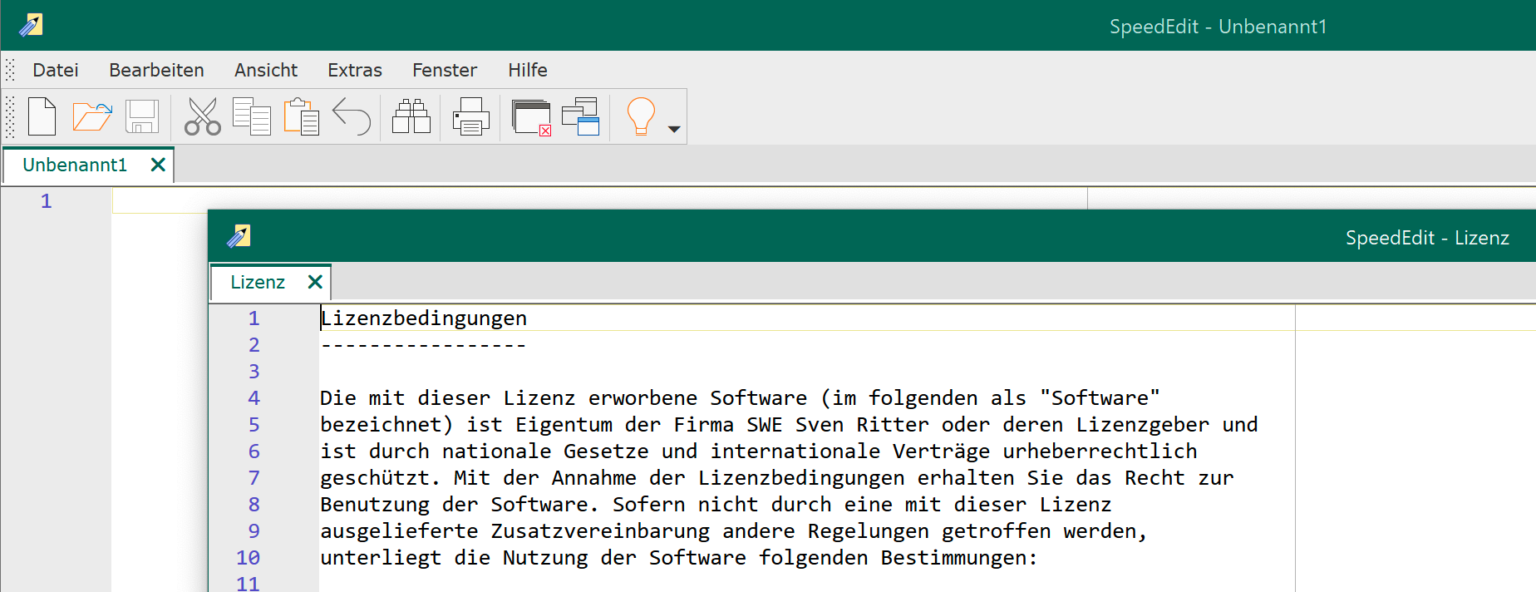Close the Unbenannt1 tab
This screenshot has height=592, width=1536.
[x=157, y=165]
